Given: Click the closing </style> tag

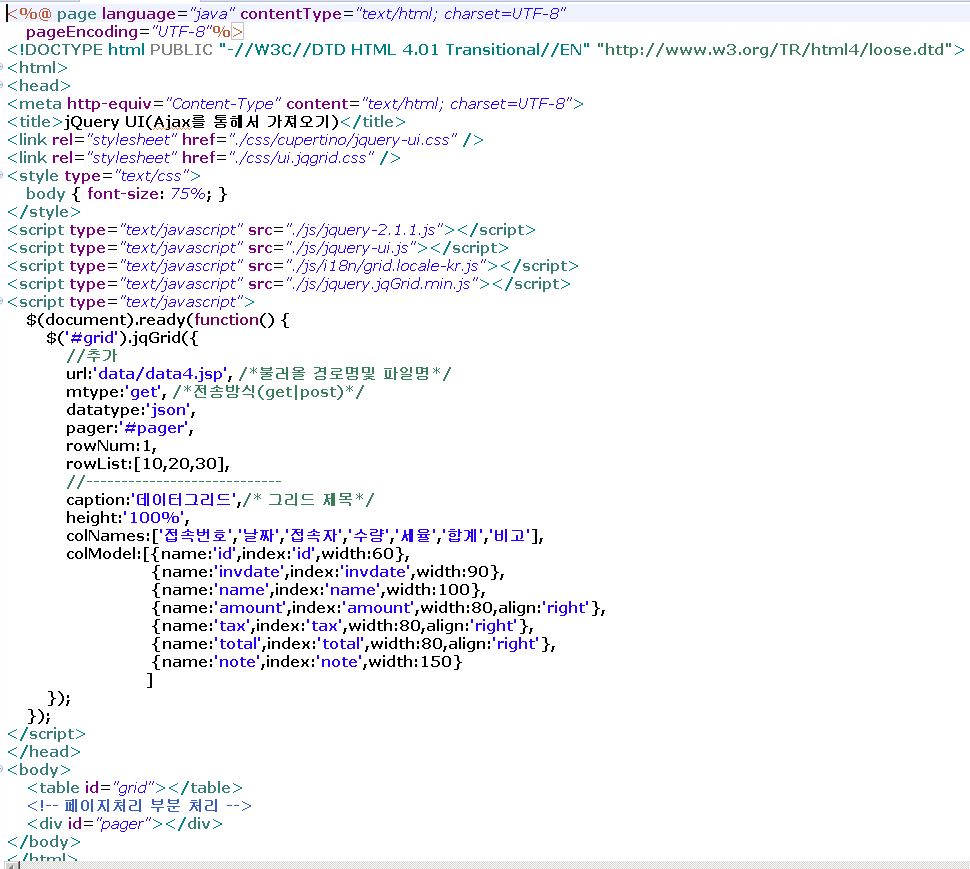Looking at the screenshot, I should click(44, 212).
